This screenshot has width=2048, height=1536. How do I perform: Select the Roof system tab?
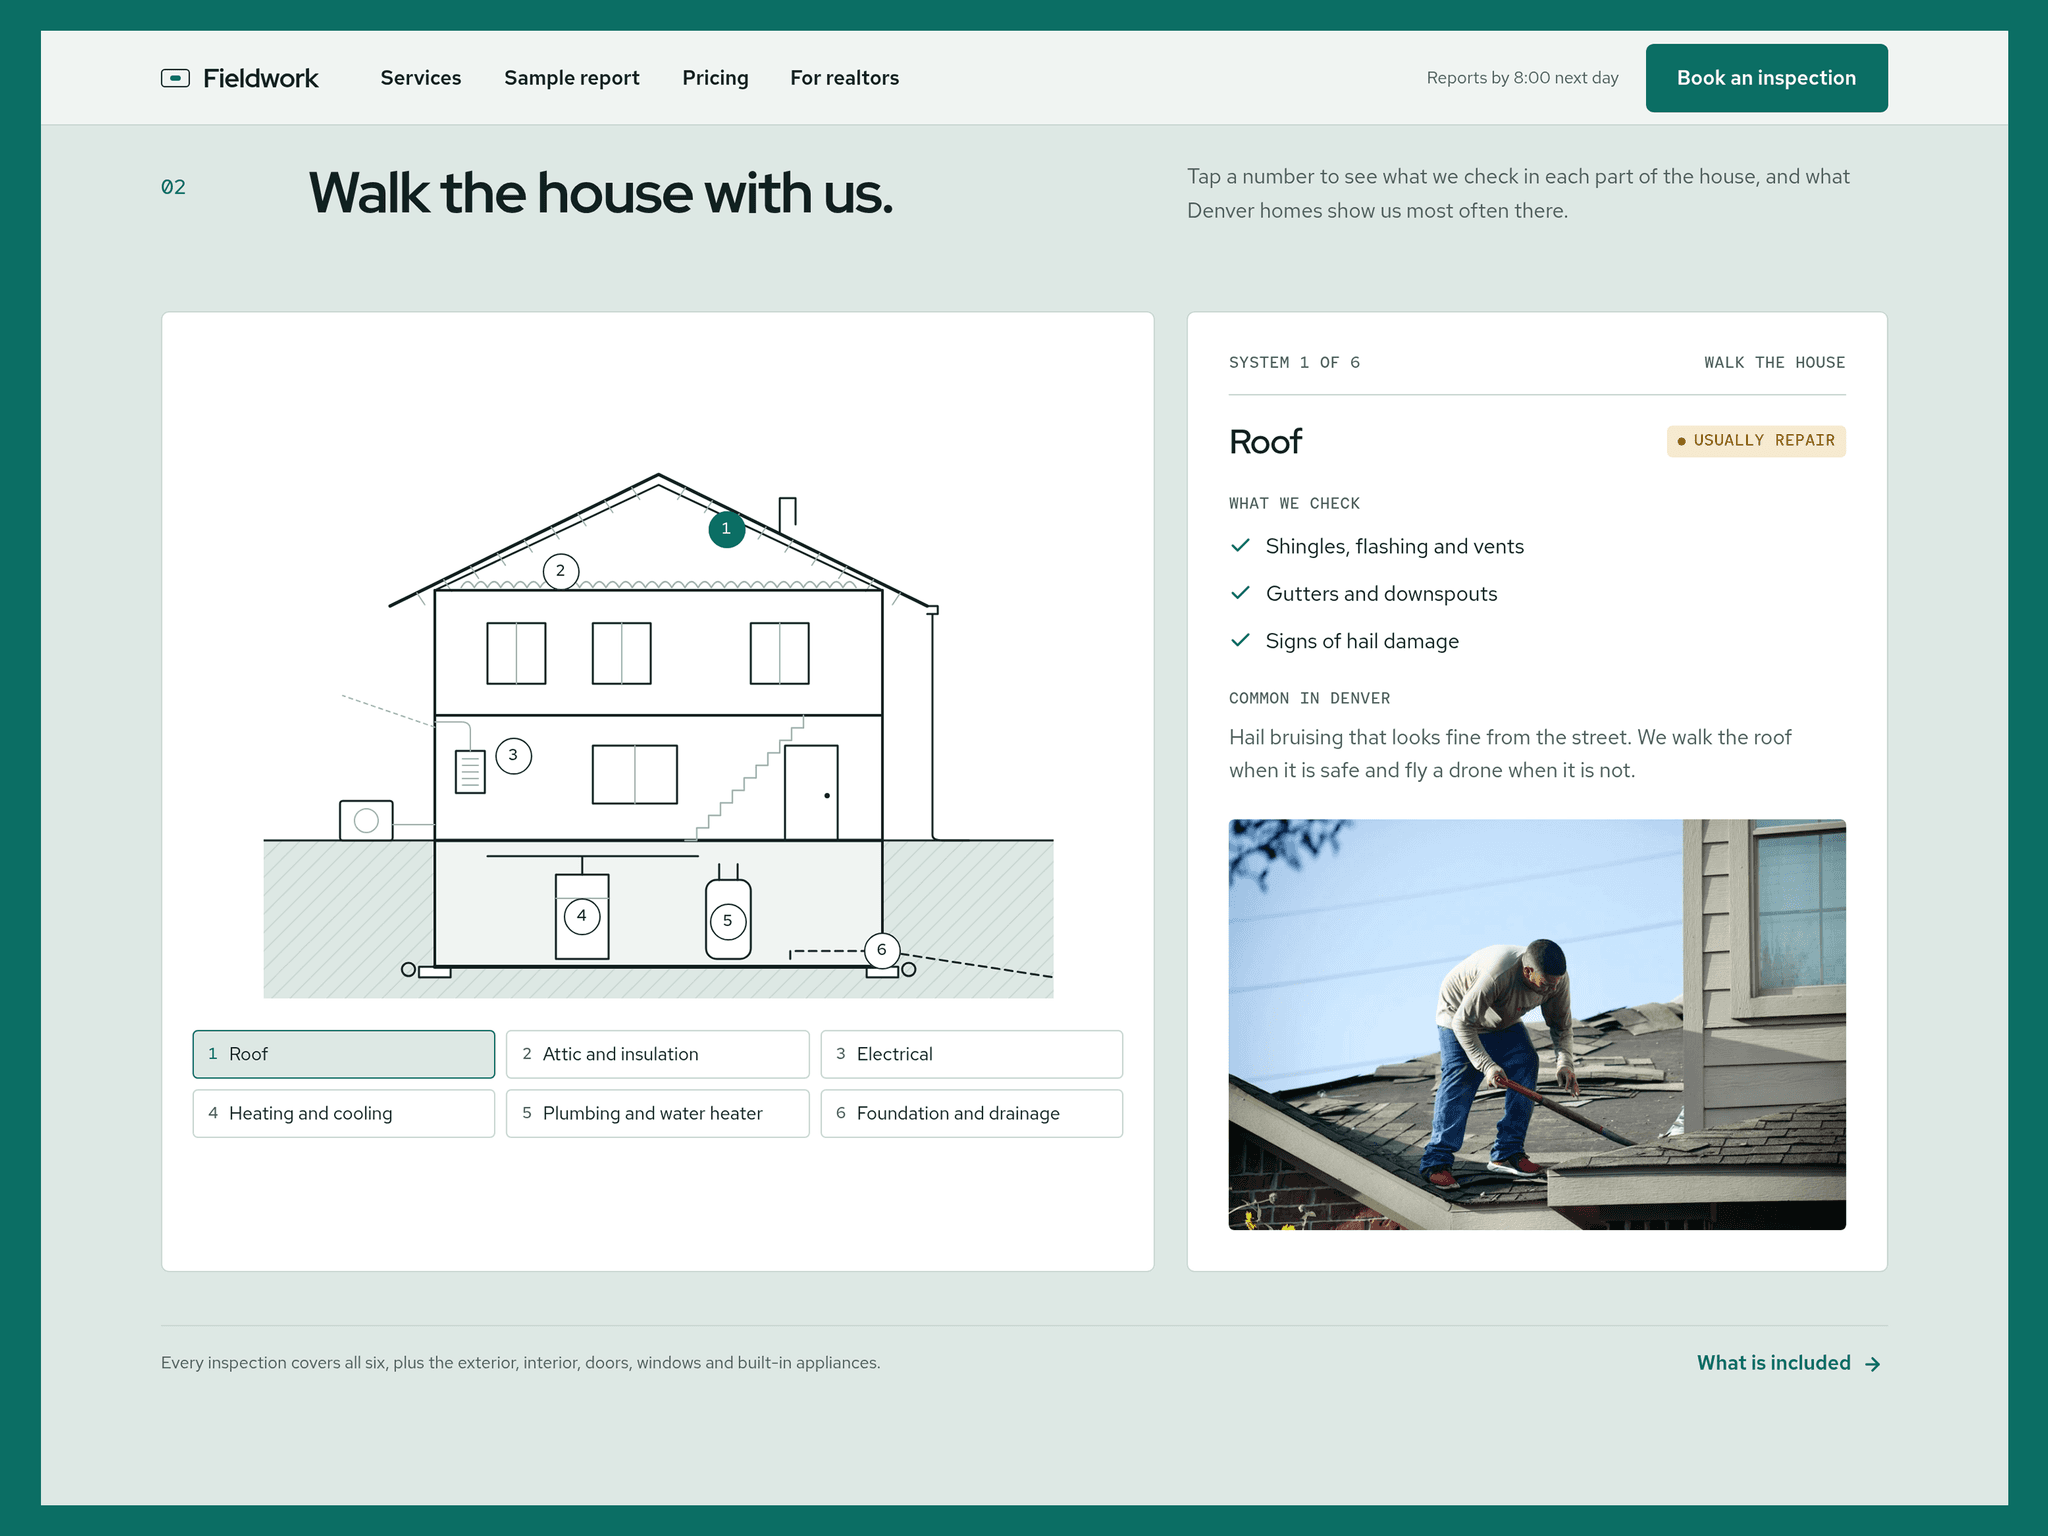click(x=344, y=1054)
